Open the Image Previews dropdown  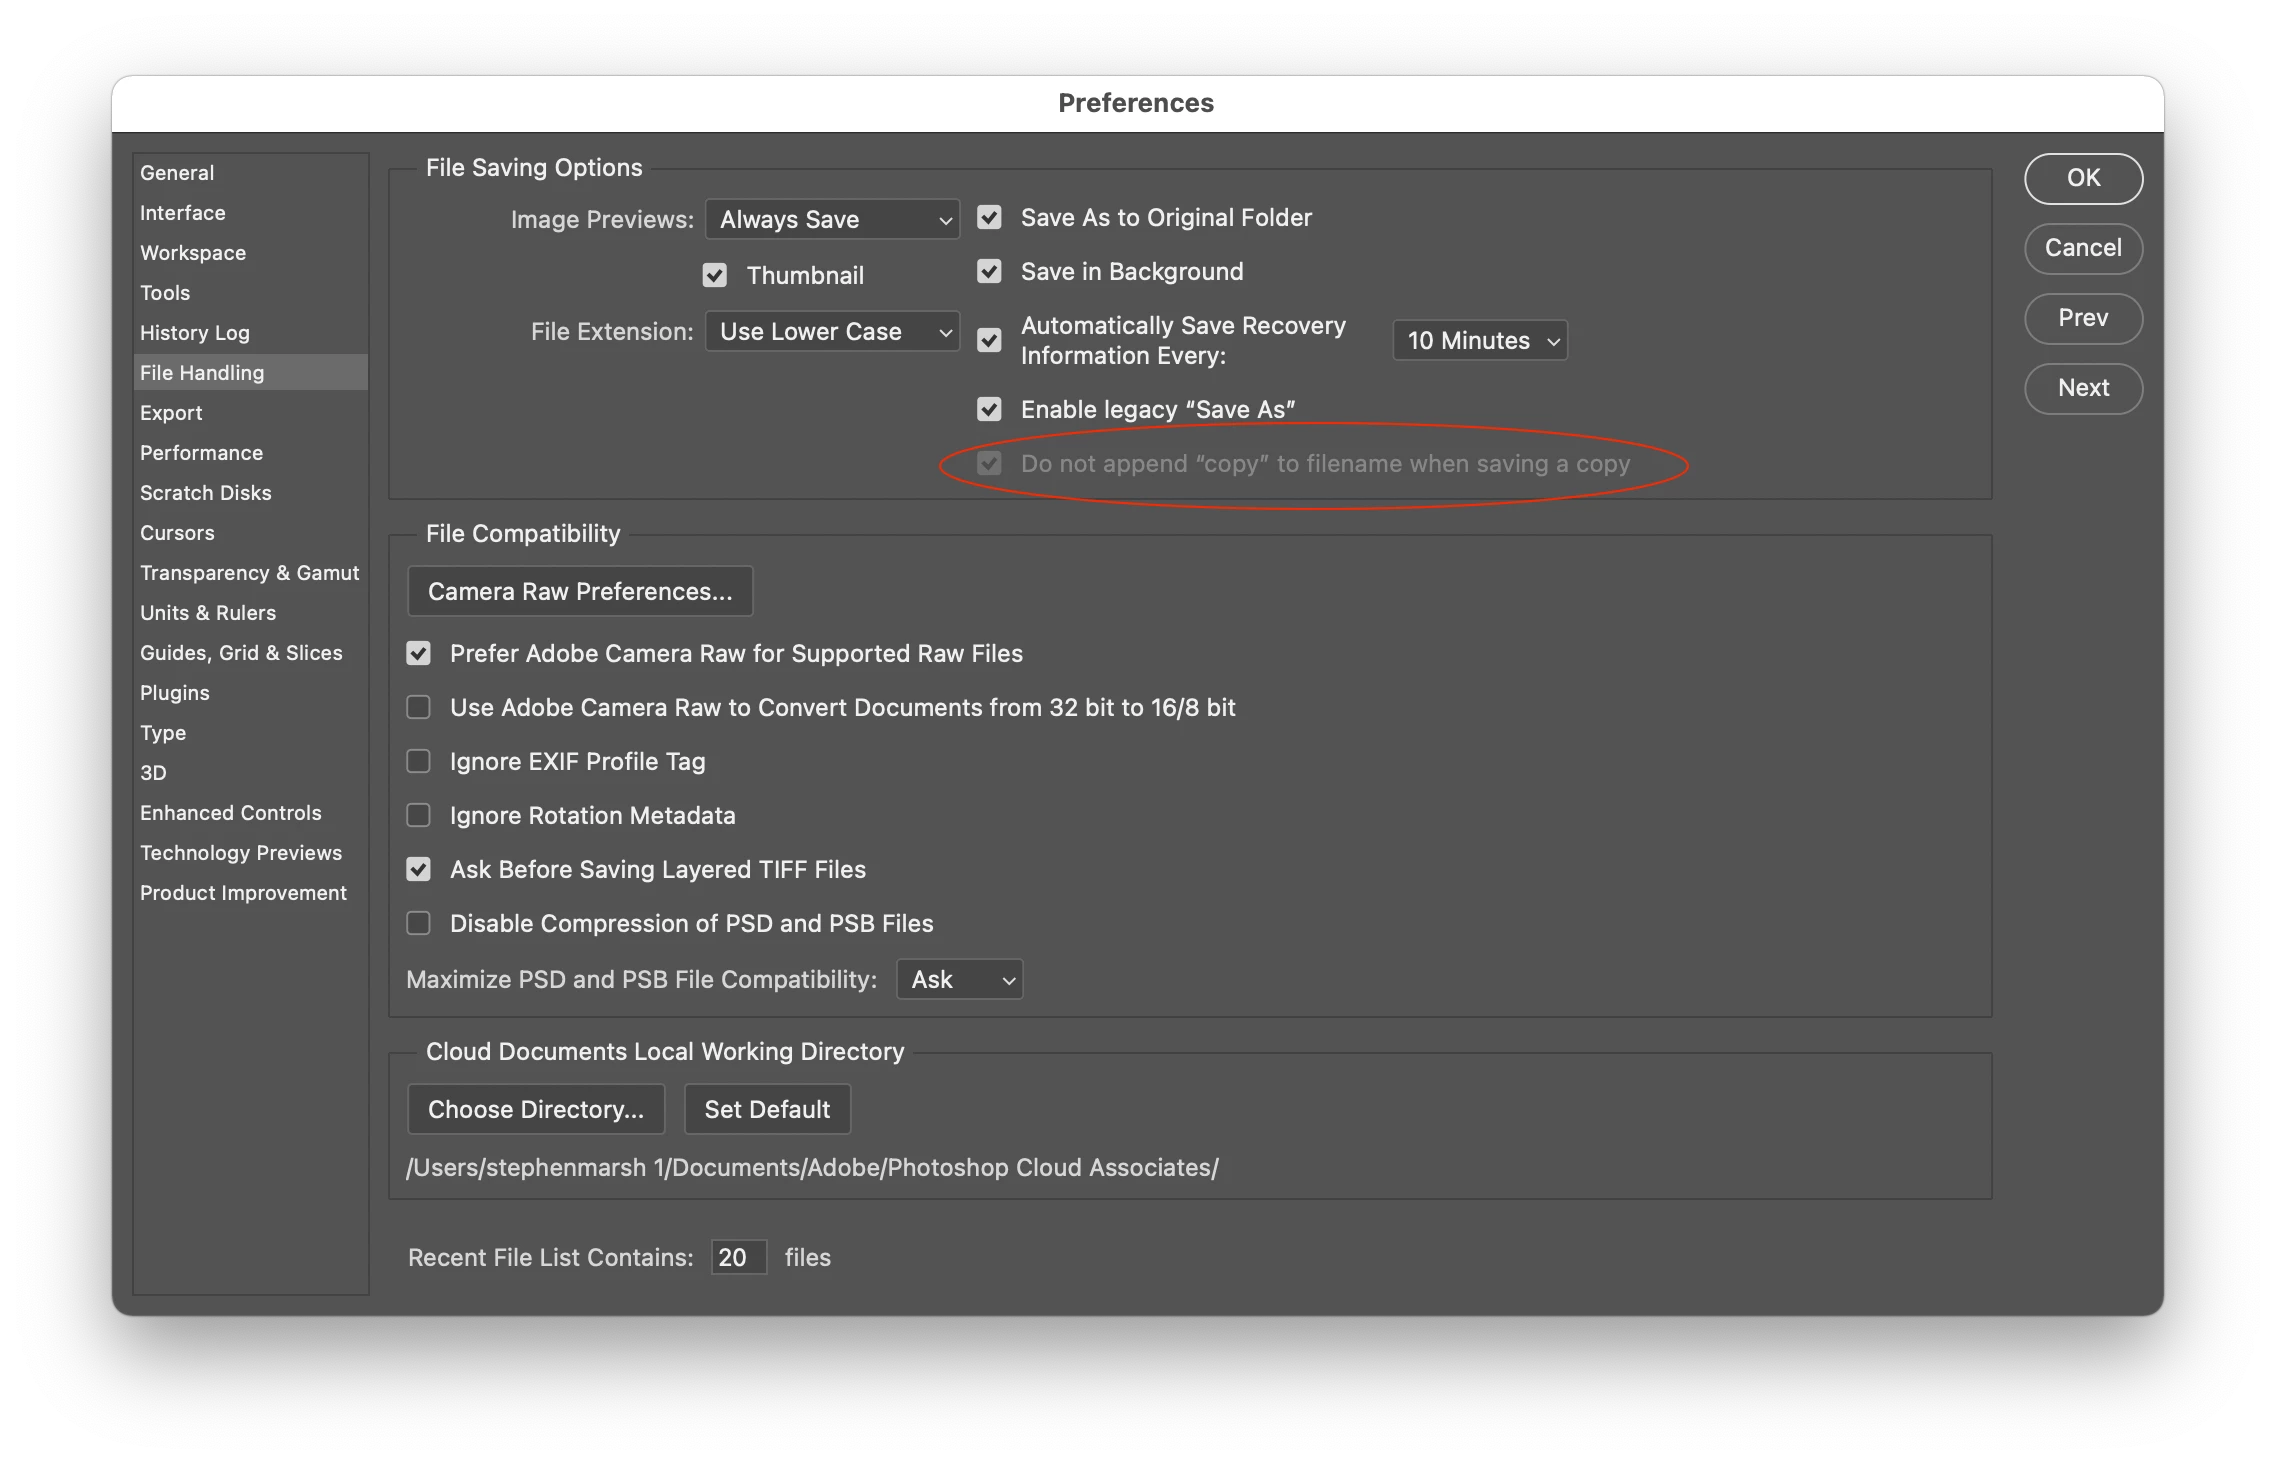point(832,220)
